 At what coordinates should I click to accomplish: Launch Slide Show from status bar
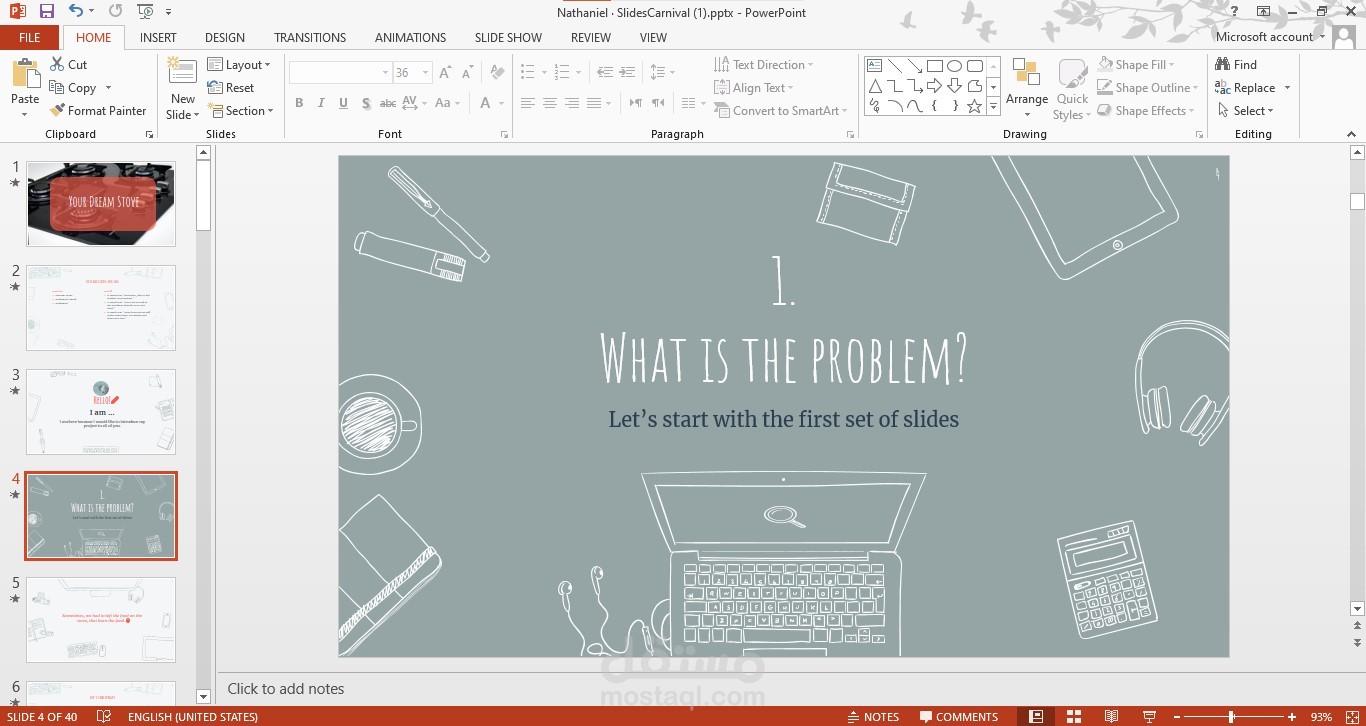[x=1149, y=716]
